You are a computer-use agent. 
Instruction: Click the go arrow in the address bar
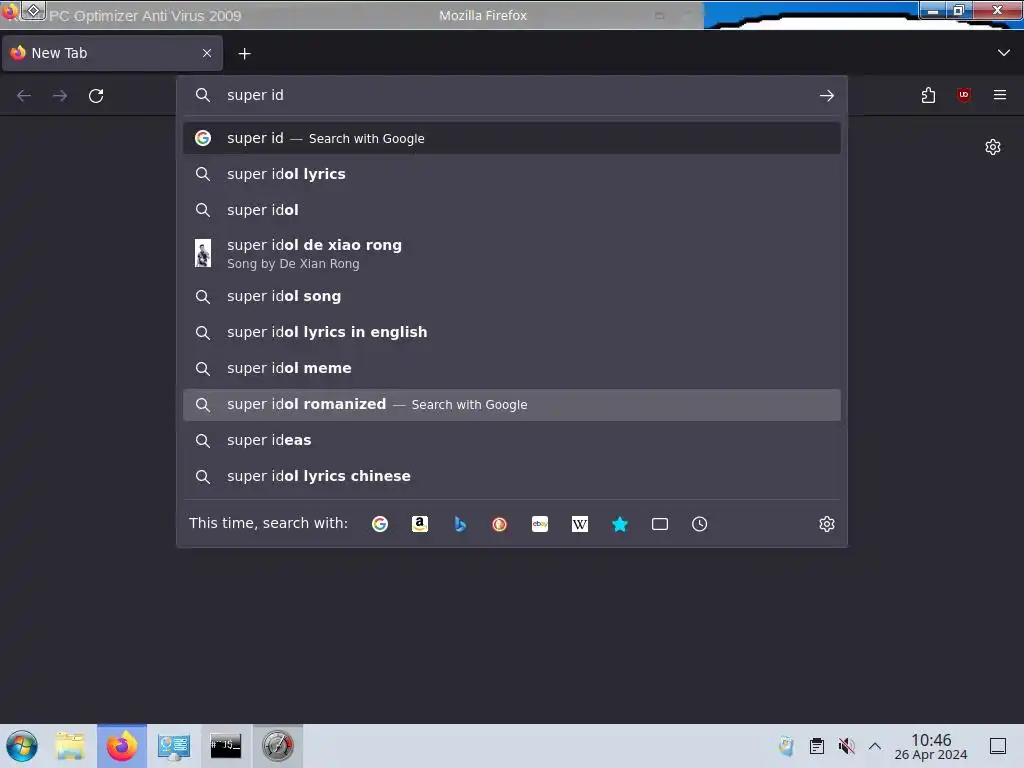pyautogui.click(x=827, y=95)
